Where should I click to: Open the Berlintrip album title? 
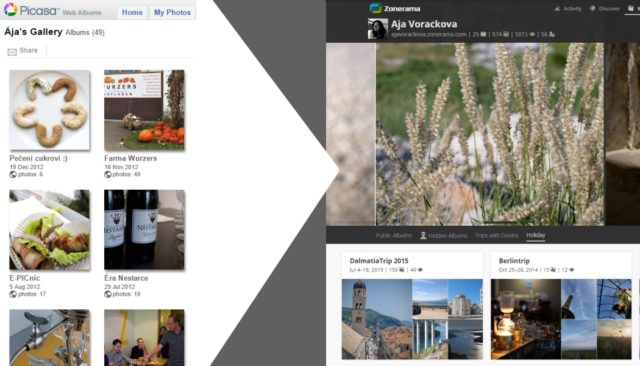point(514,261)
